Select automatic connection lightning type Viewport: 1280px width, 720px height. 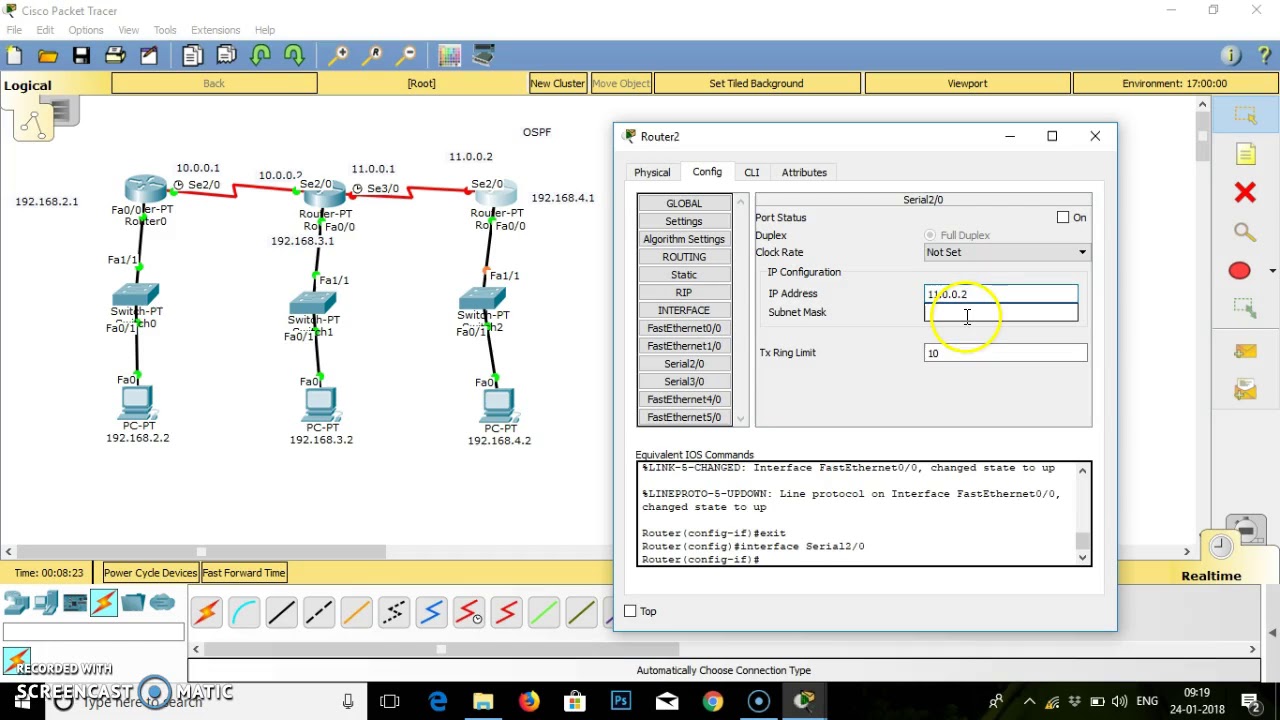tap(206, 612)
